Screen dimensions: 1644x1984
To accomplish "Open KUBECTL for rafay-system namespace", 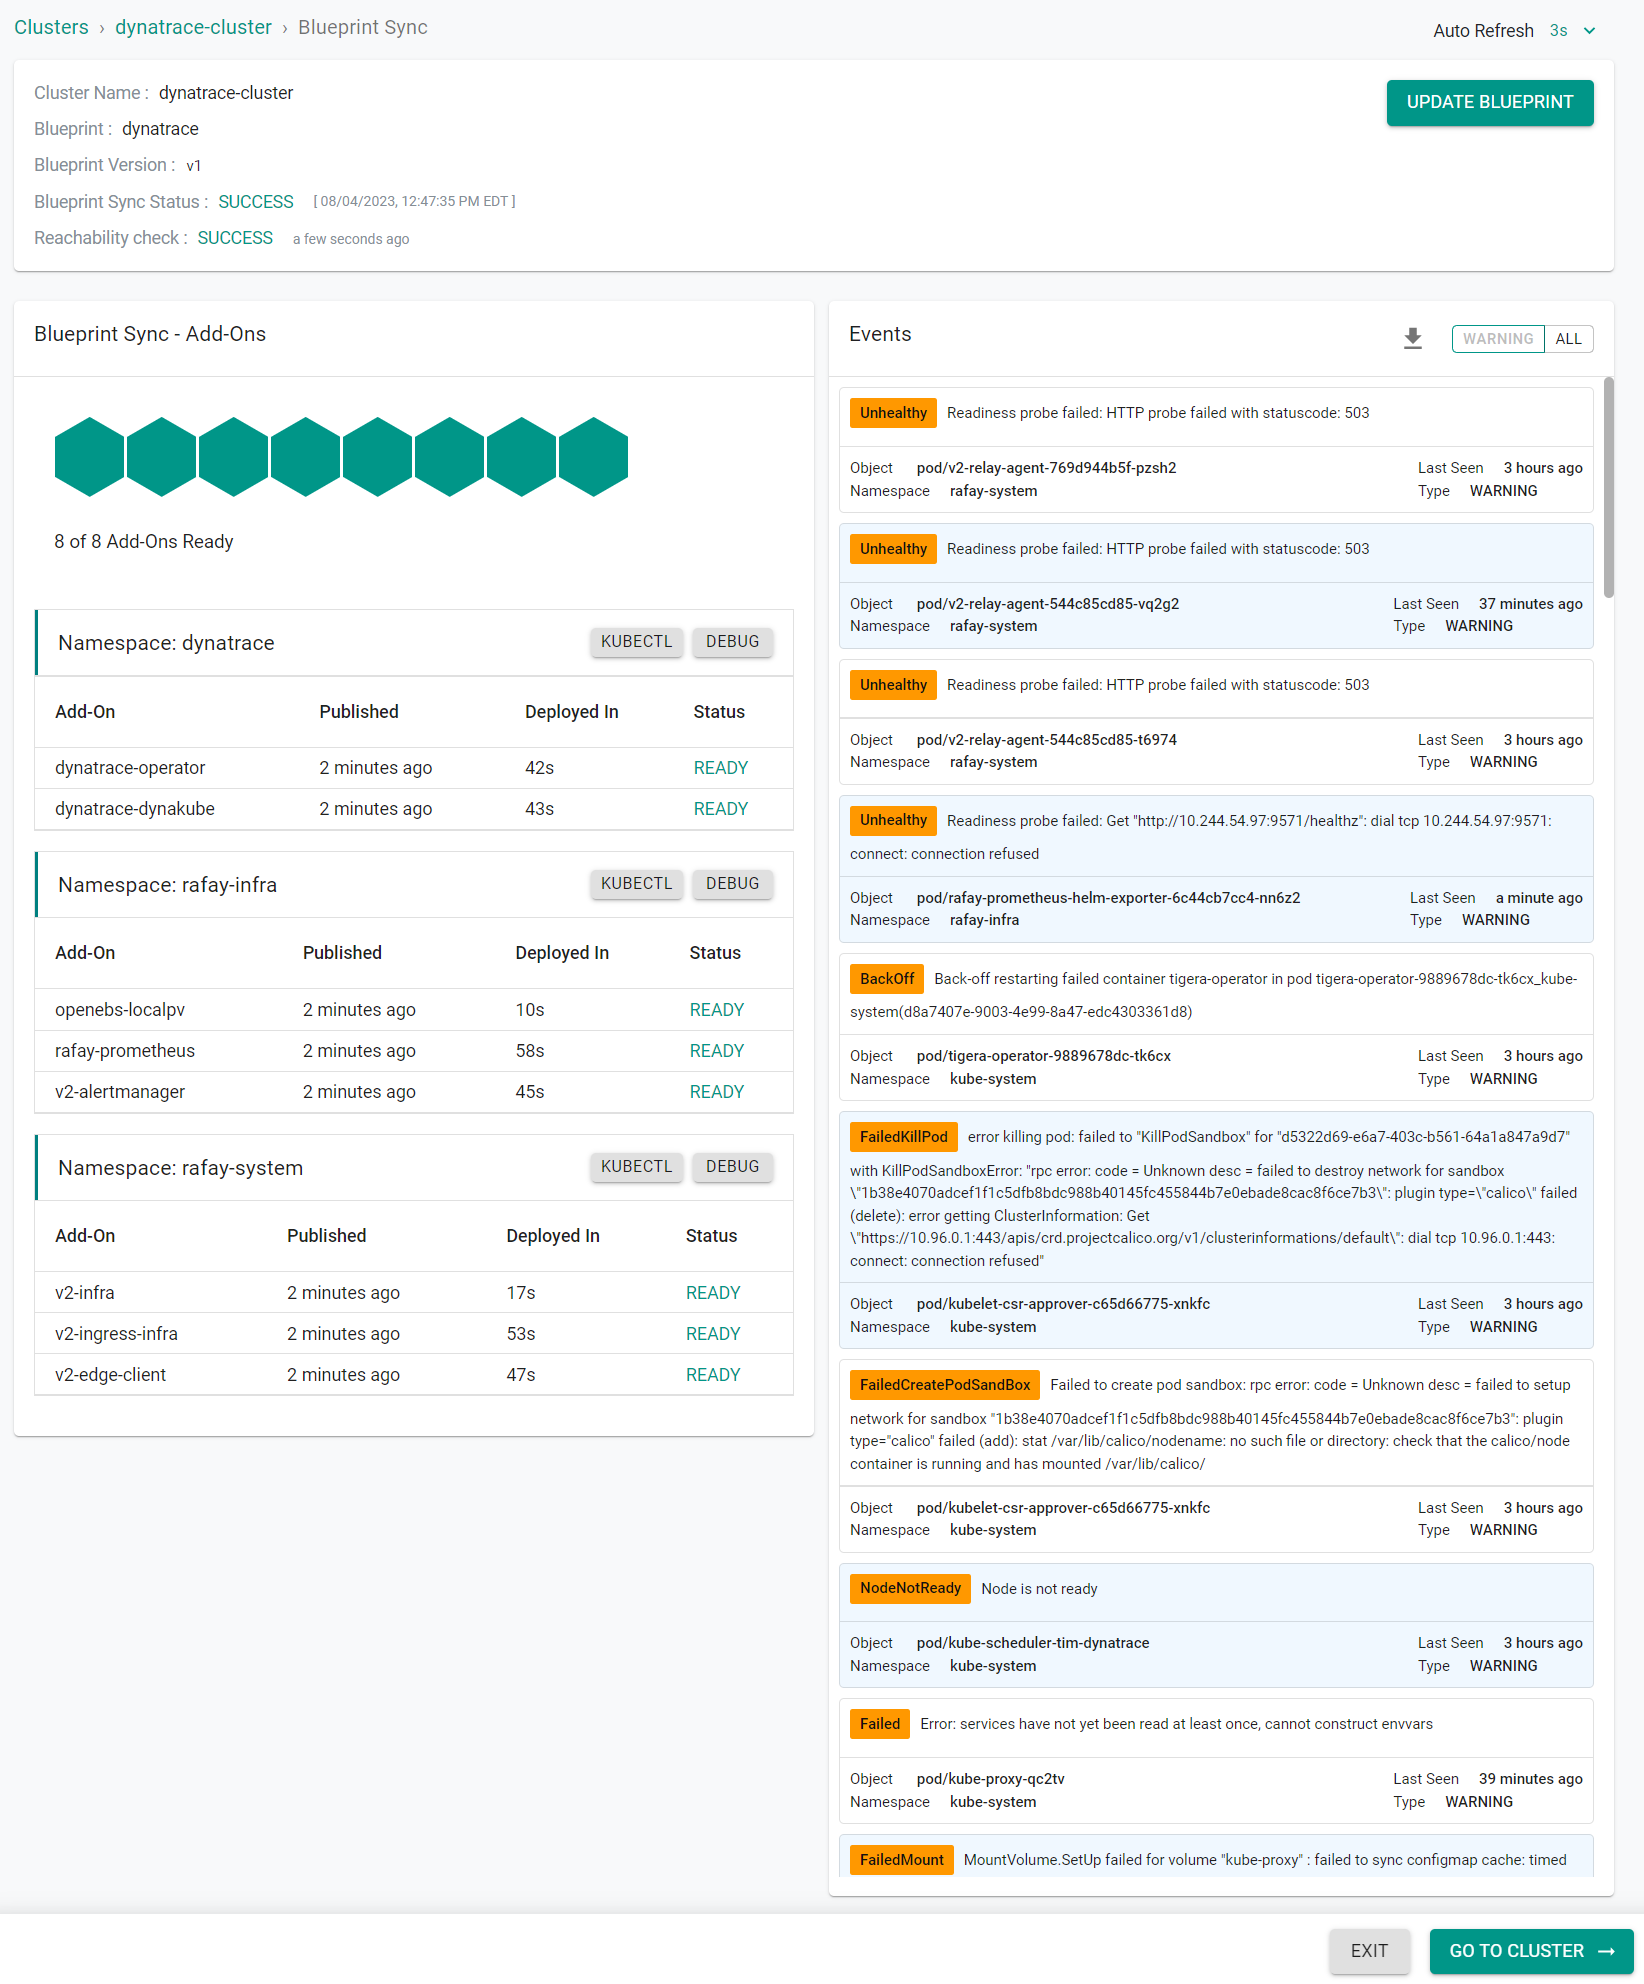I will pyautogui.click(x=636, y=1167).
